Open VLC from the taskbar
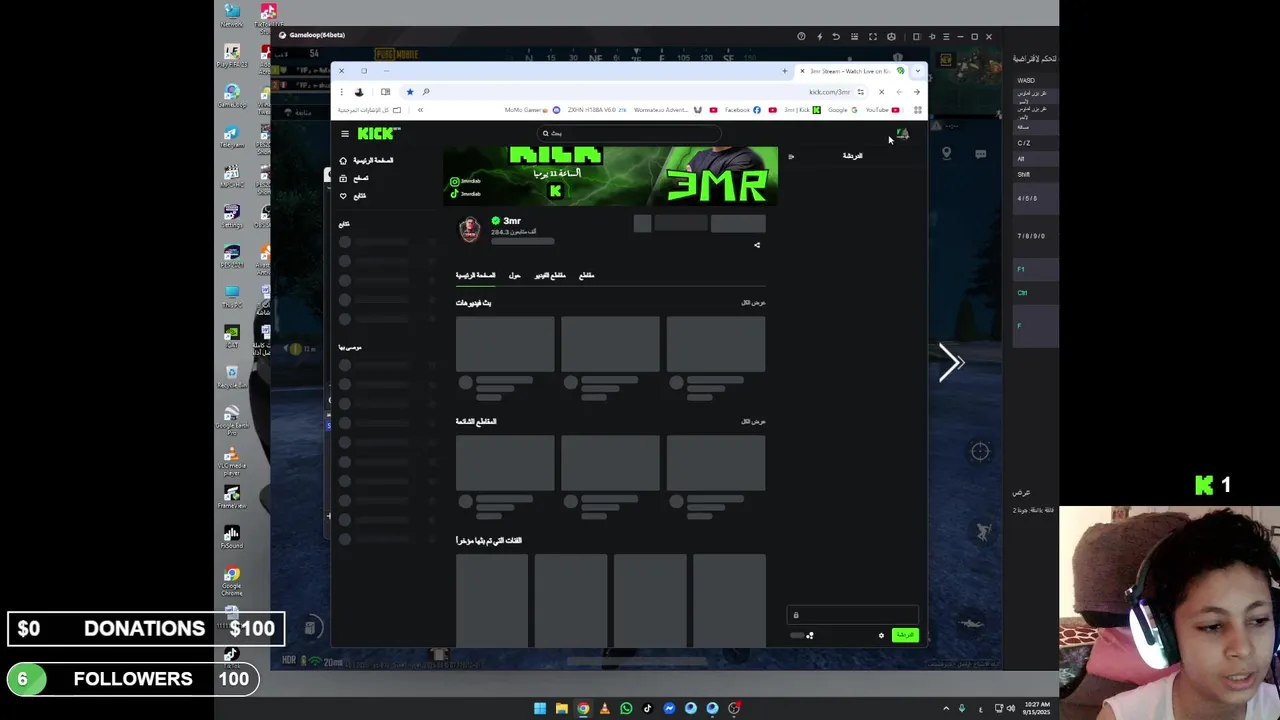 point(604,708)
